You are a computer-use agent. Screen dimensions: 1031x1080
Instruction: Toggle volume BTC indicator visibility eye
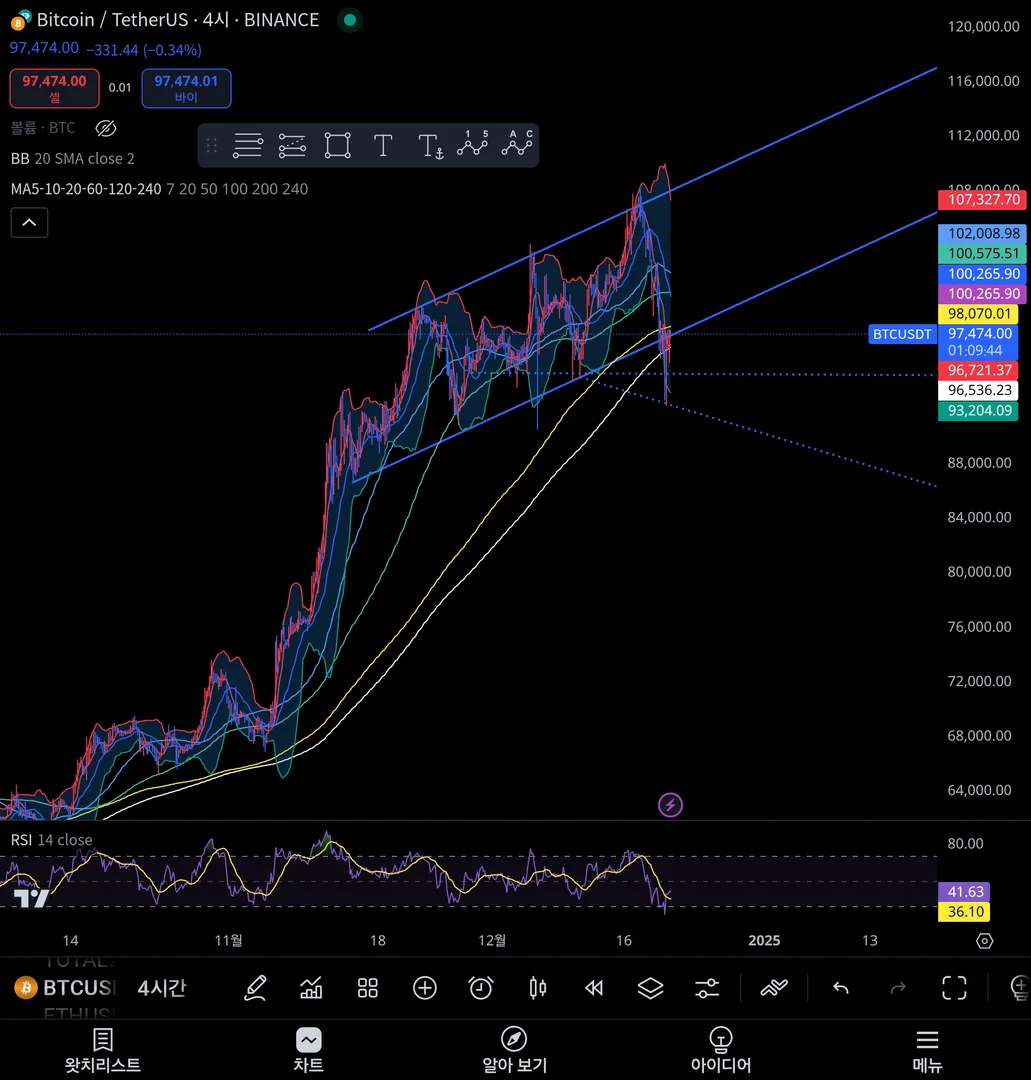pyautogui.click(x=105, y=128)
